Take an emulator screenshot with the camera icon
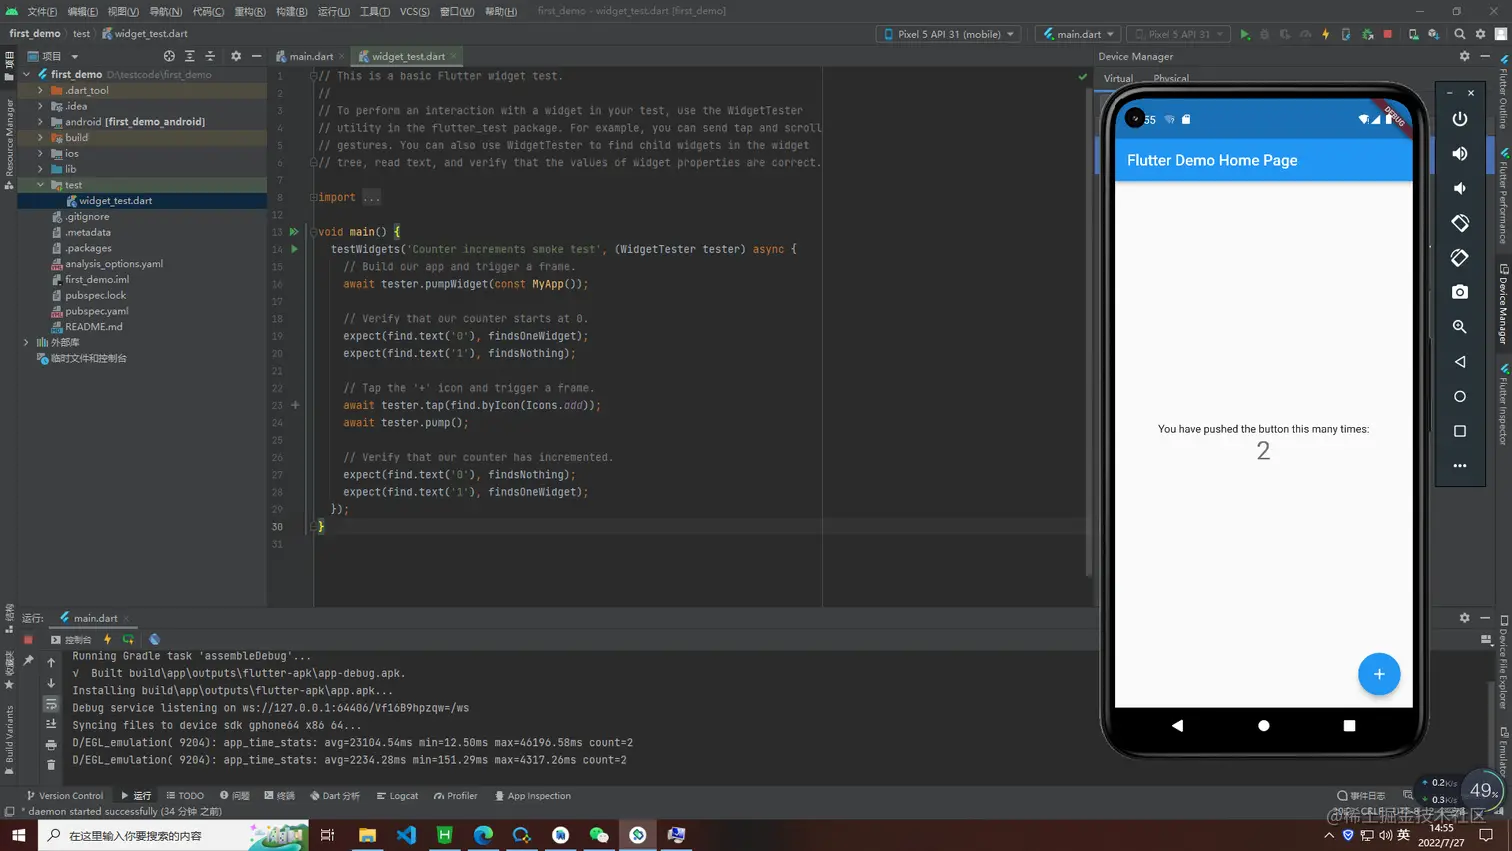 (1460, 292)
